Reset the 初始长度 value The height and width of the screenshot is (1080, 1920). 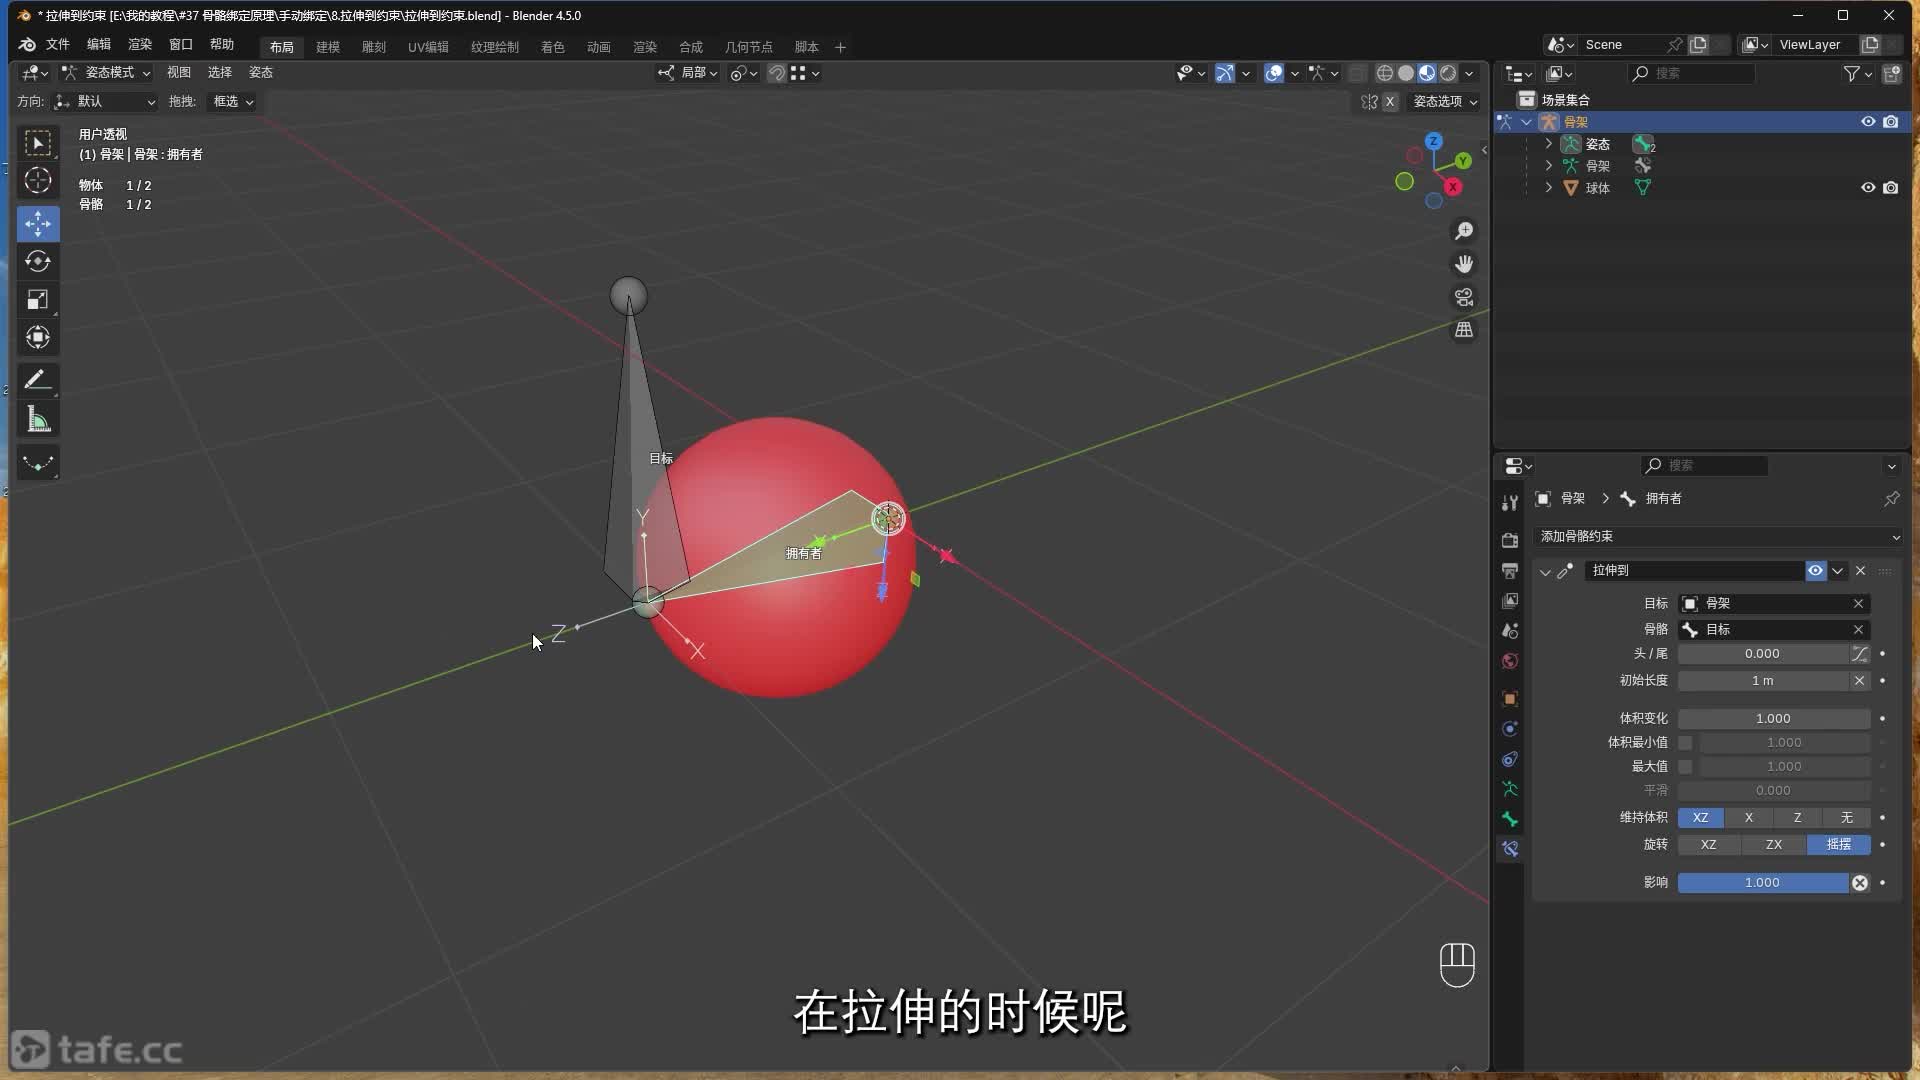pyautogui.click(x=1859, y=680)
